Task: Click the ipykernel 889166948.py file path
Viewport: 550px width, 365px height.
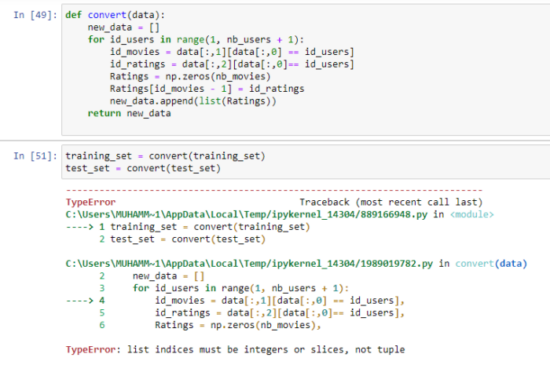Action: coord(246,214)
